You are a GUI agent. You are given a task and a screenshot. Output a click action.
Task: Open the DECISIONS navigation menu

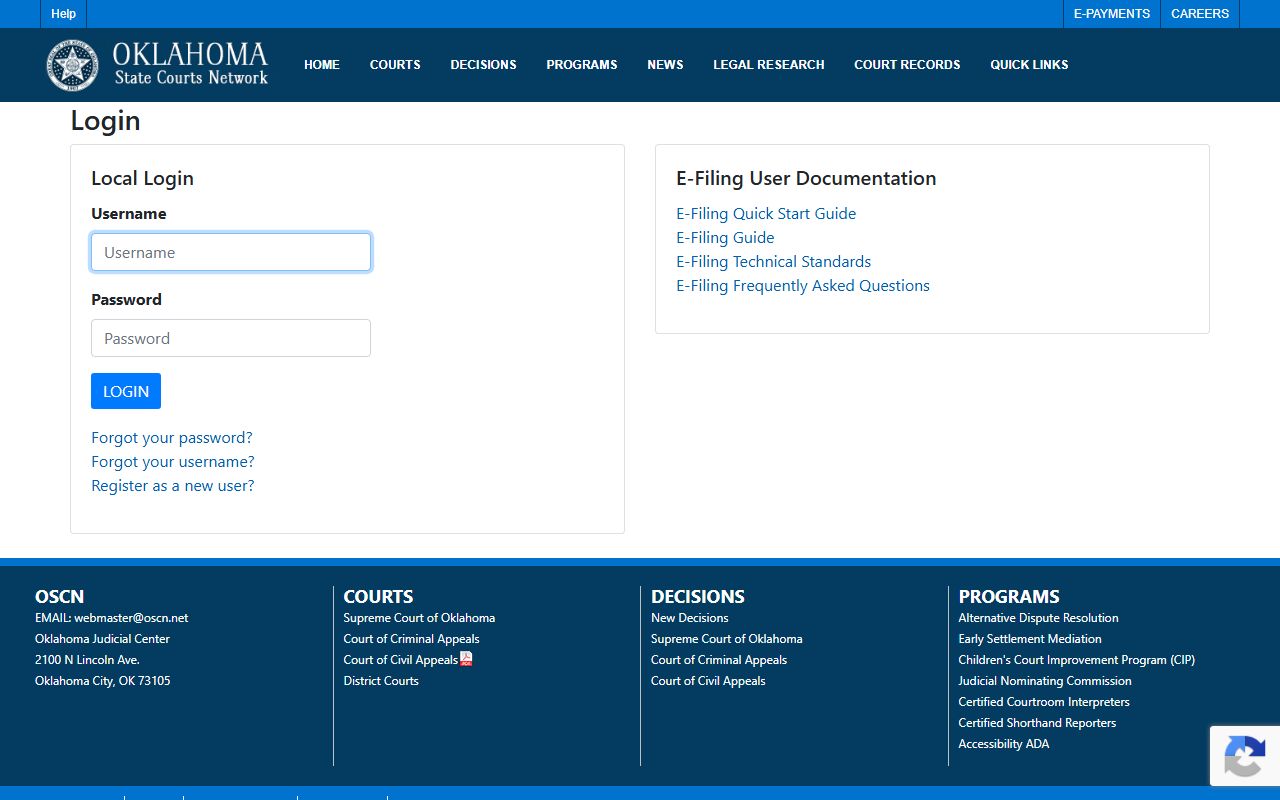pos(483,65)
